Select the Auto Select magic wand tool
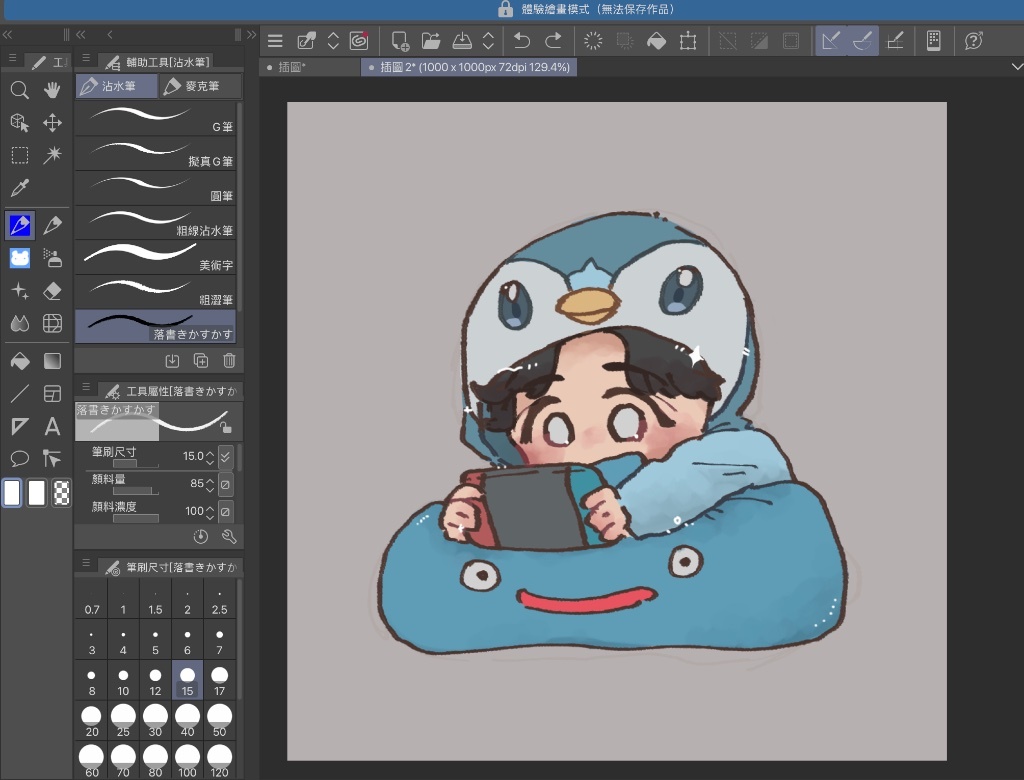This screenshot has width=1024, height=780. 52,155
